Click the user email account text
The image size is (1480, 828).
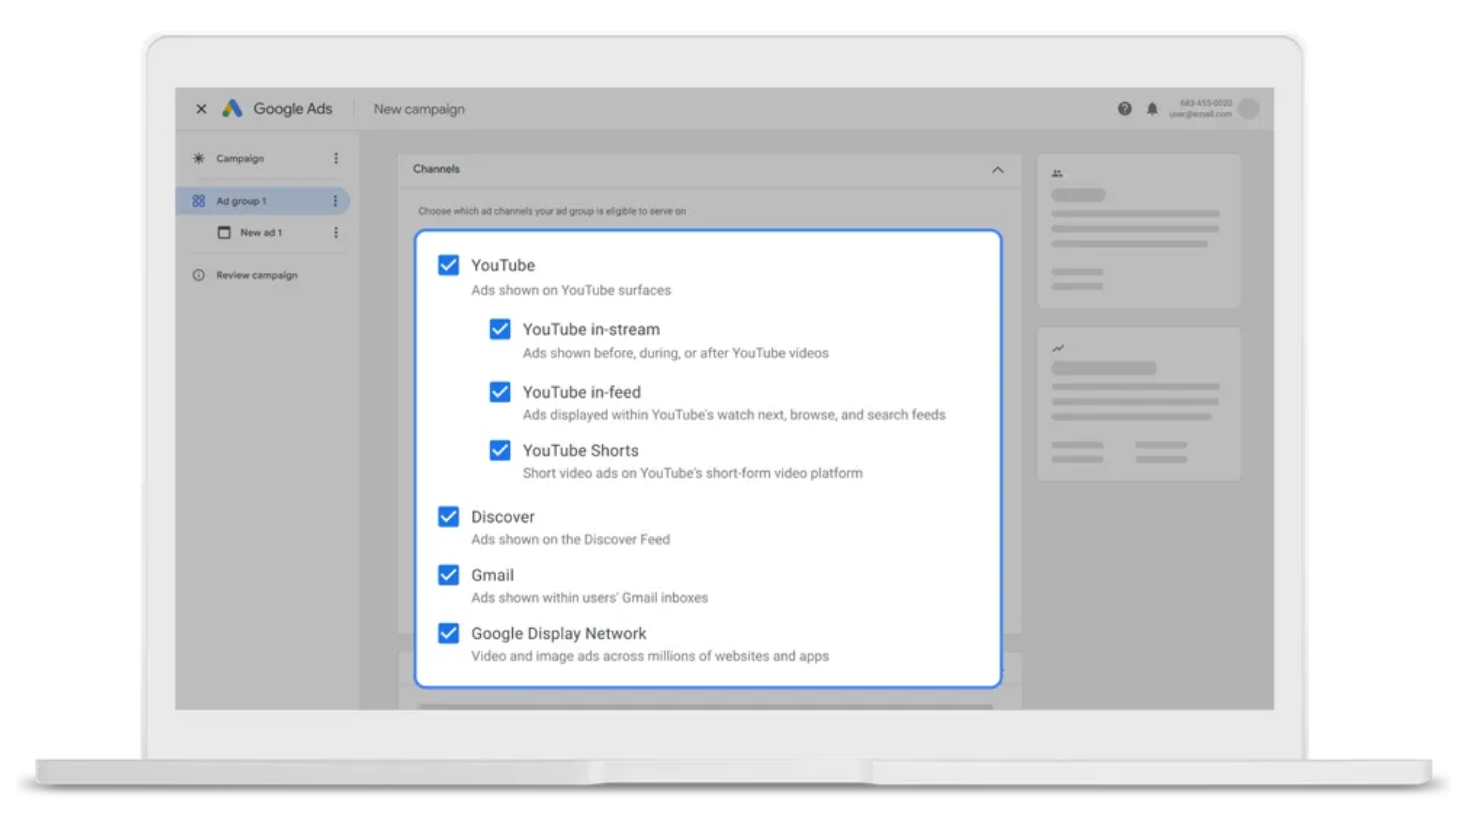pyautogui.click(x=1200, y=114)
